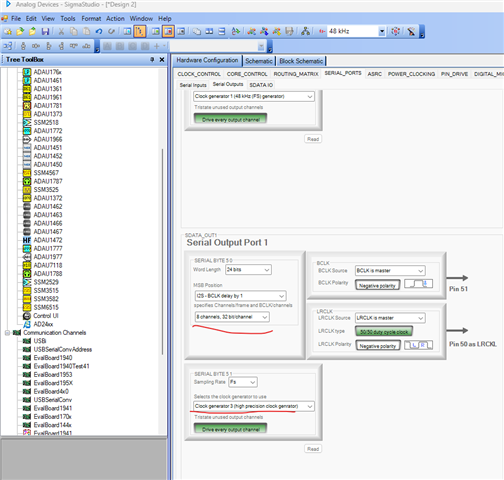The image size is (504, 480).
Task: Click the Control UI tree icon
Action: coord(27,316)
